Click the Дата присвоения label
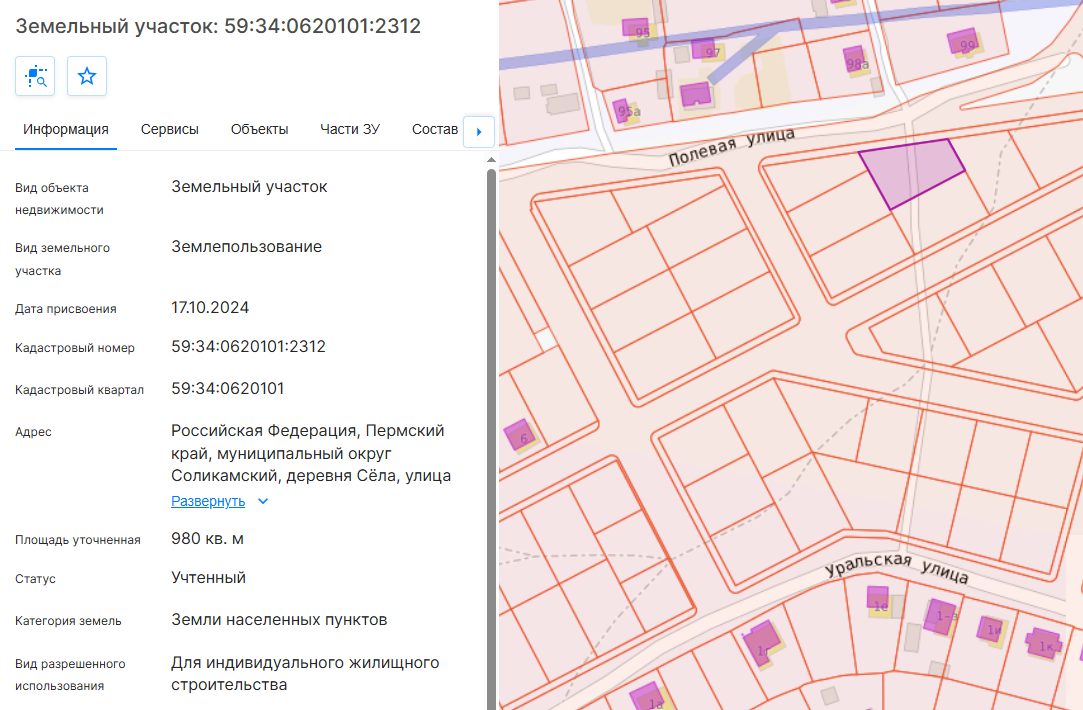 [x=66, y=309]
